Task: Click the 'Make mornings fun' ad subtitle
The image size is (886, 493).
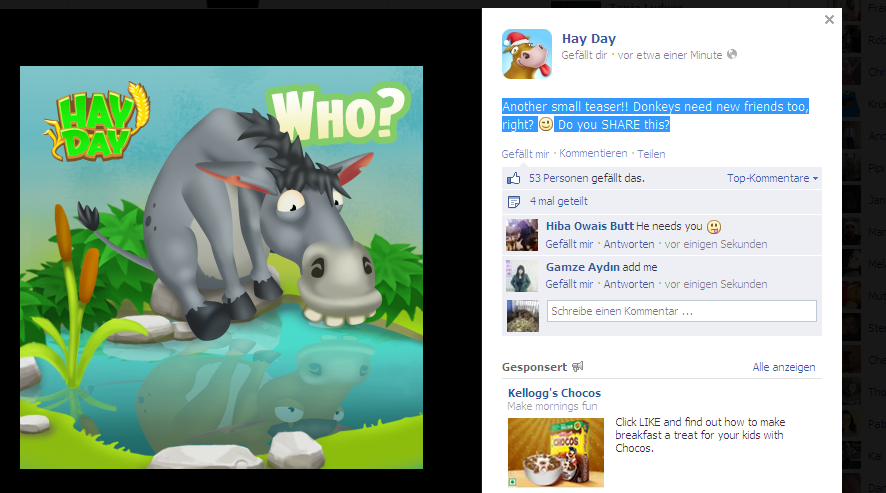Action: (x=552, y=406)
